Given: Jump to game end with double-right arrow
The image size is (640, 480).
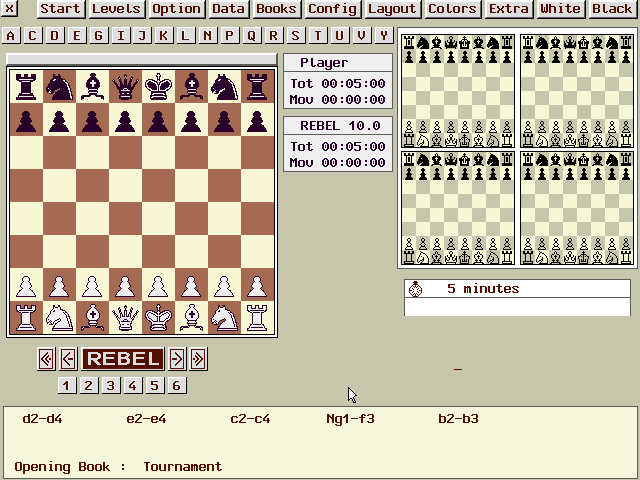Looking at the screenshot, I should pyautogui.click(x=198, y=359).
